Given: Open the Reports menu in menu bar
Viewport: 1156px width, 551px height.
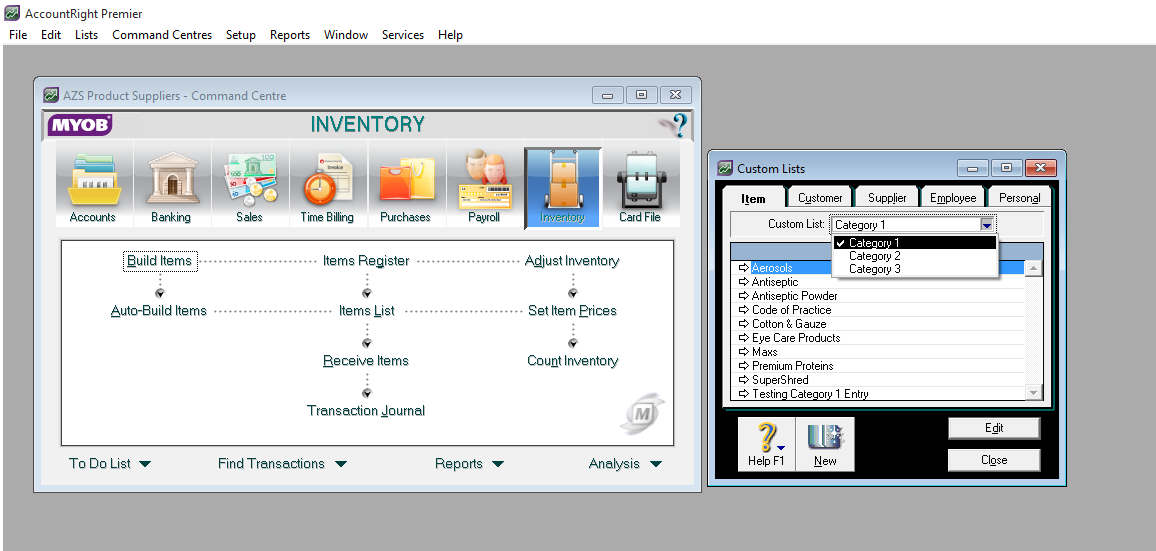Looking at the screenshot, I should pos(290,35).
